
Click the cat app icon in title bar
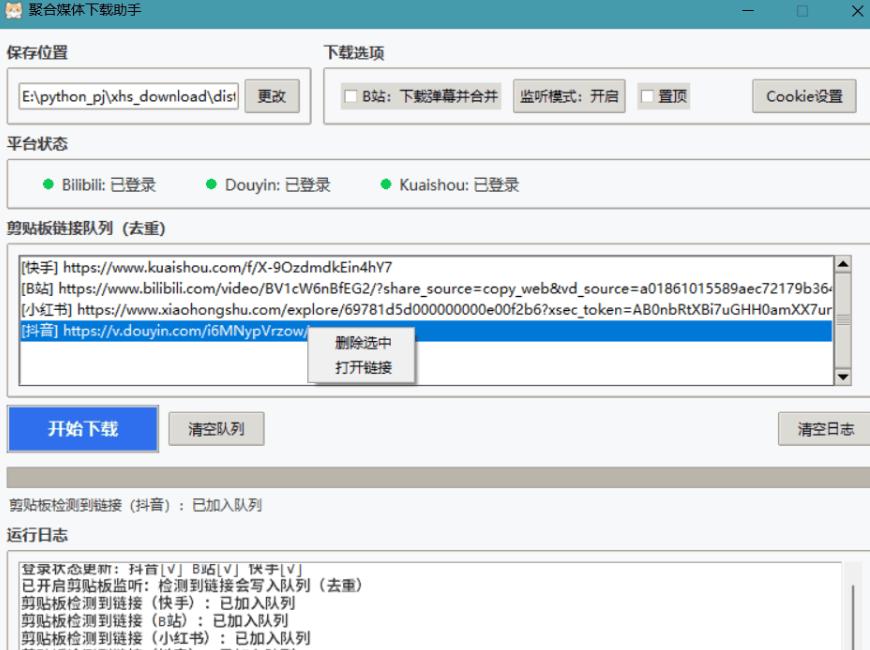pyautogui.click(x=15, y=11)
